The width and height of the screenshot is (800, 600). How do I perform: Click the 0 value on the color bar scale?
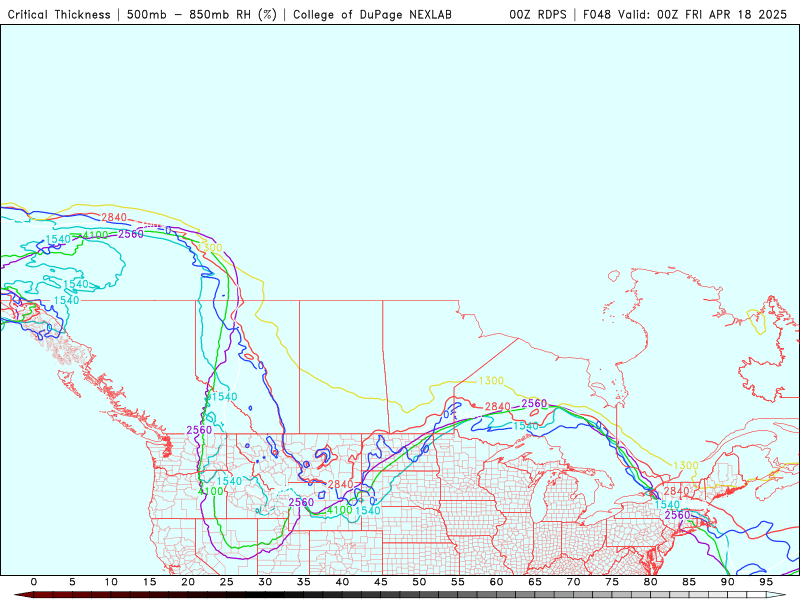click(34, 582)
